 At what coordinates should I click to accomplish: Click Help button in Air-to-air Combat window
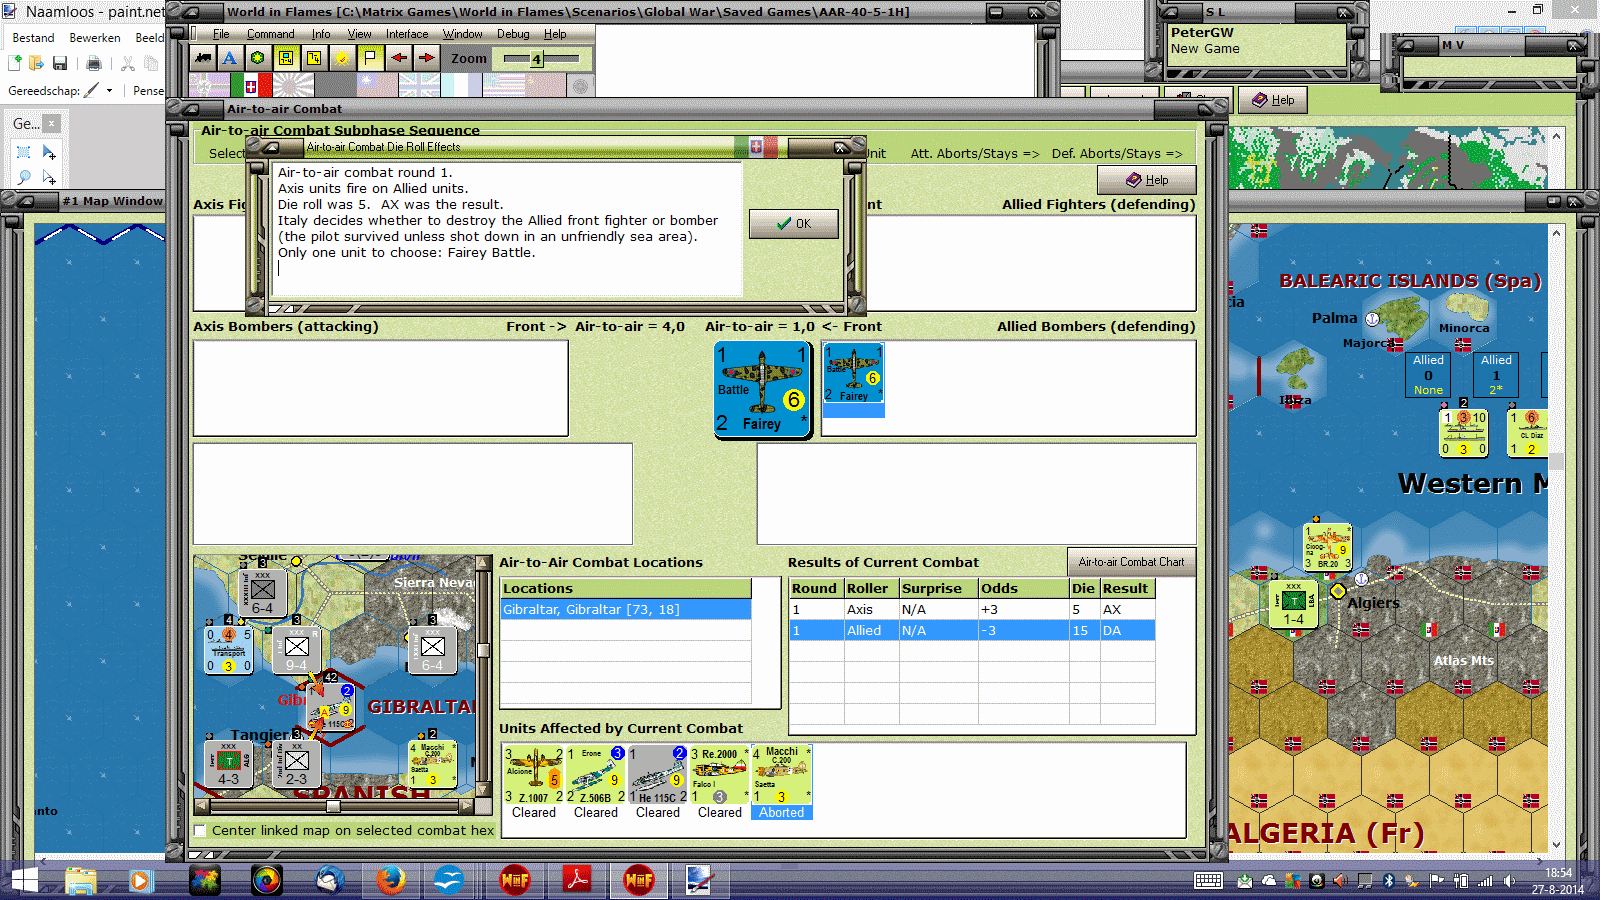[1147, 180]
